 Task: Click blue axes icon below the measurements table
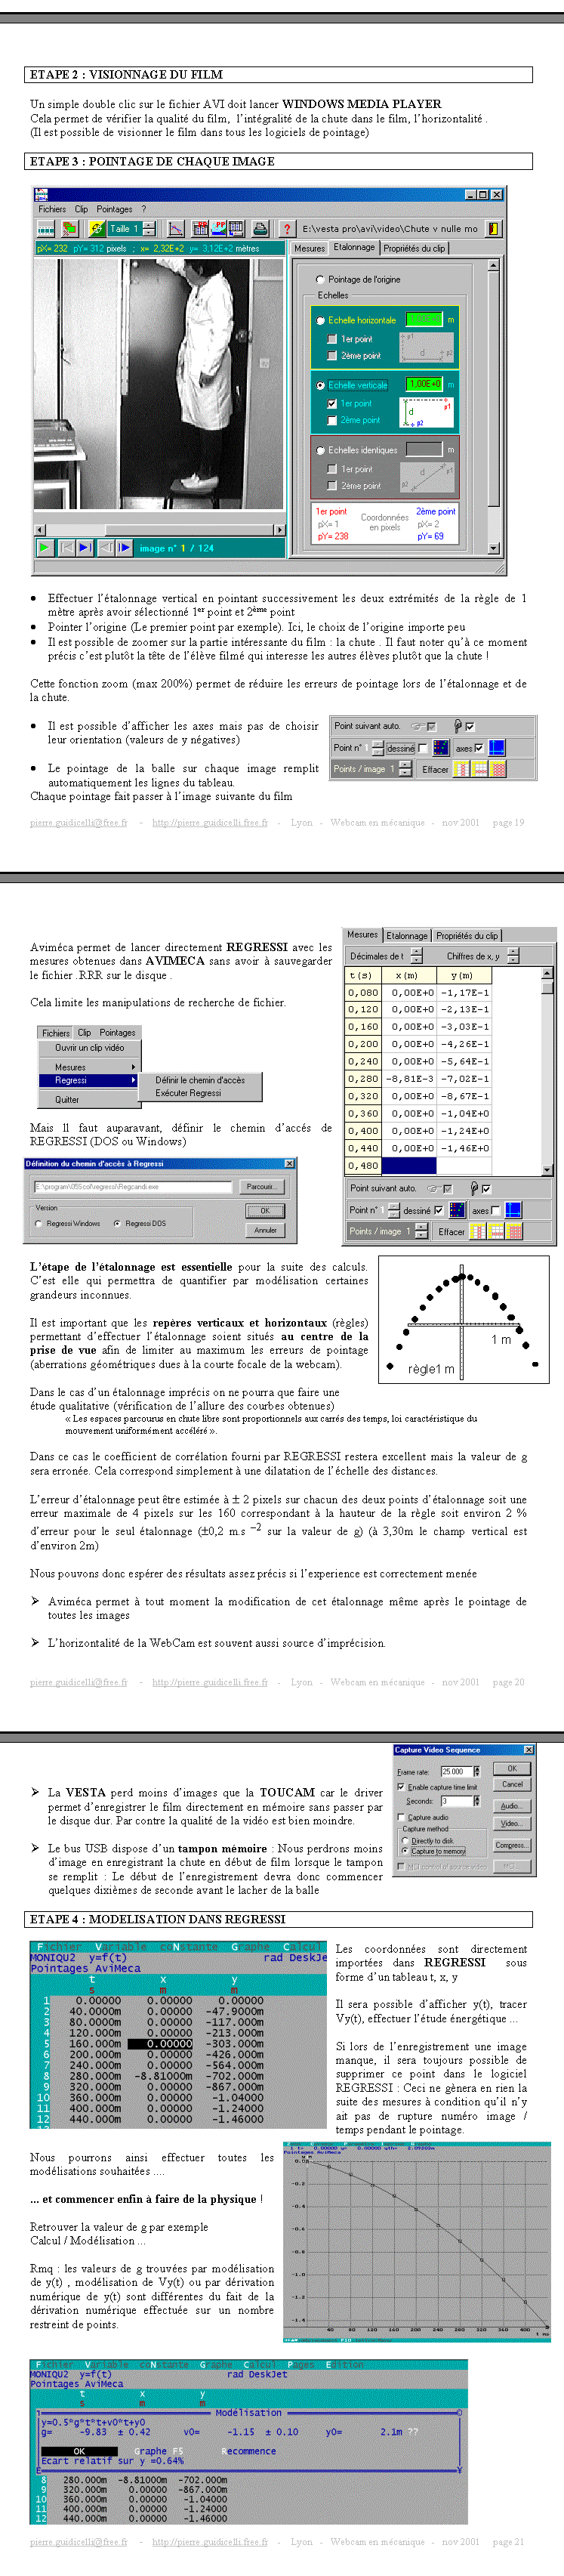click(x=513, y=1210)
